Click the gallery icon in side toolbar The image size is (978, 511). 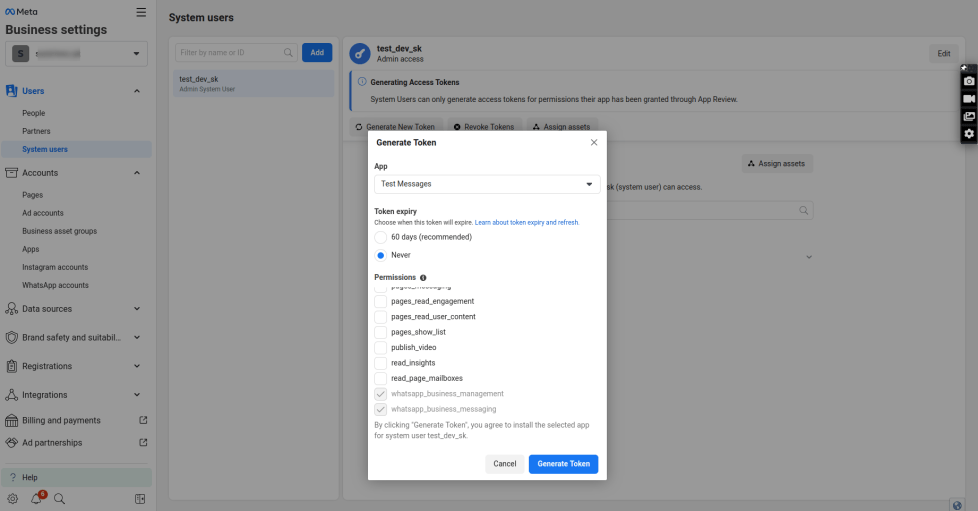pyautogui.click(x=969, y=117)
